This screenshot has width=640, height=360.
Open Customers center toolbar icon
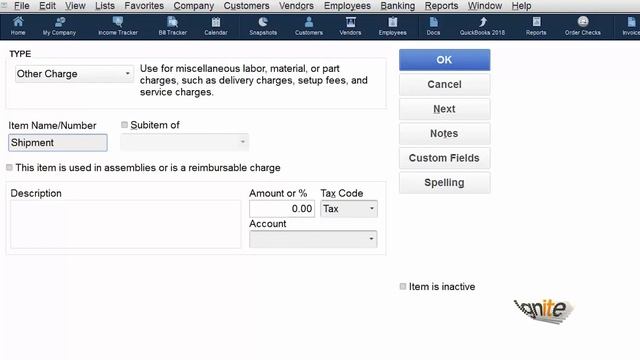pyautogui.click(x=309, y=26)
